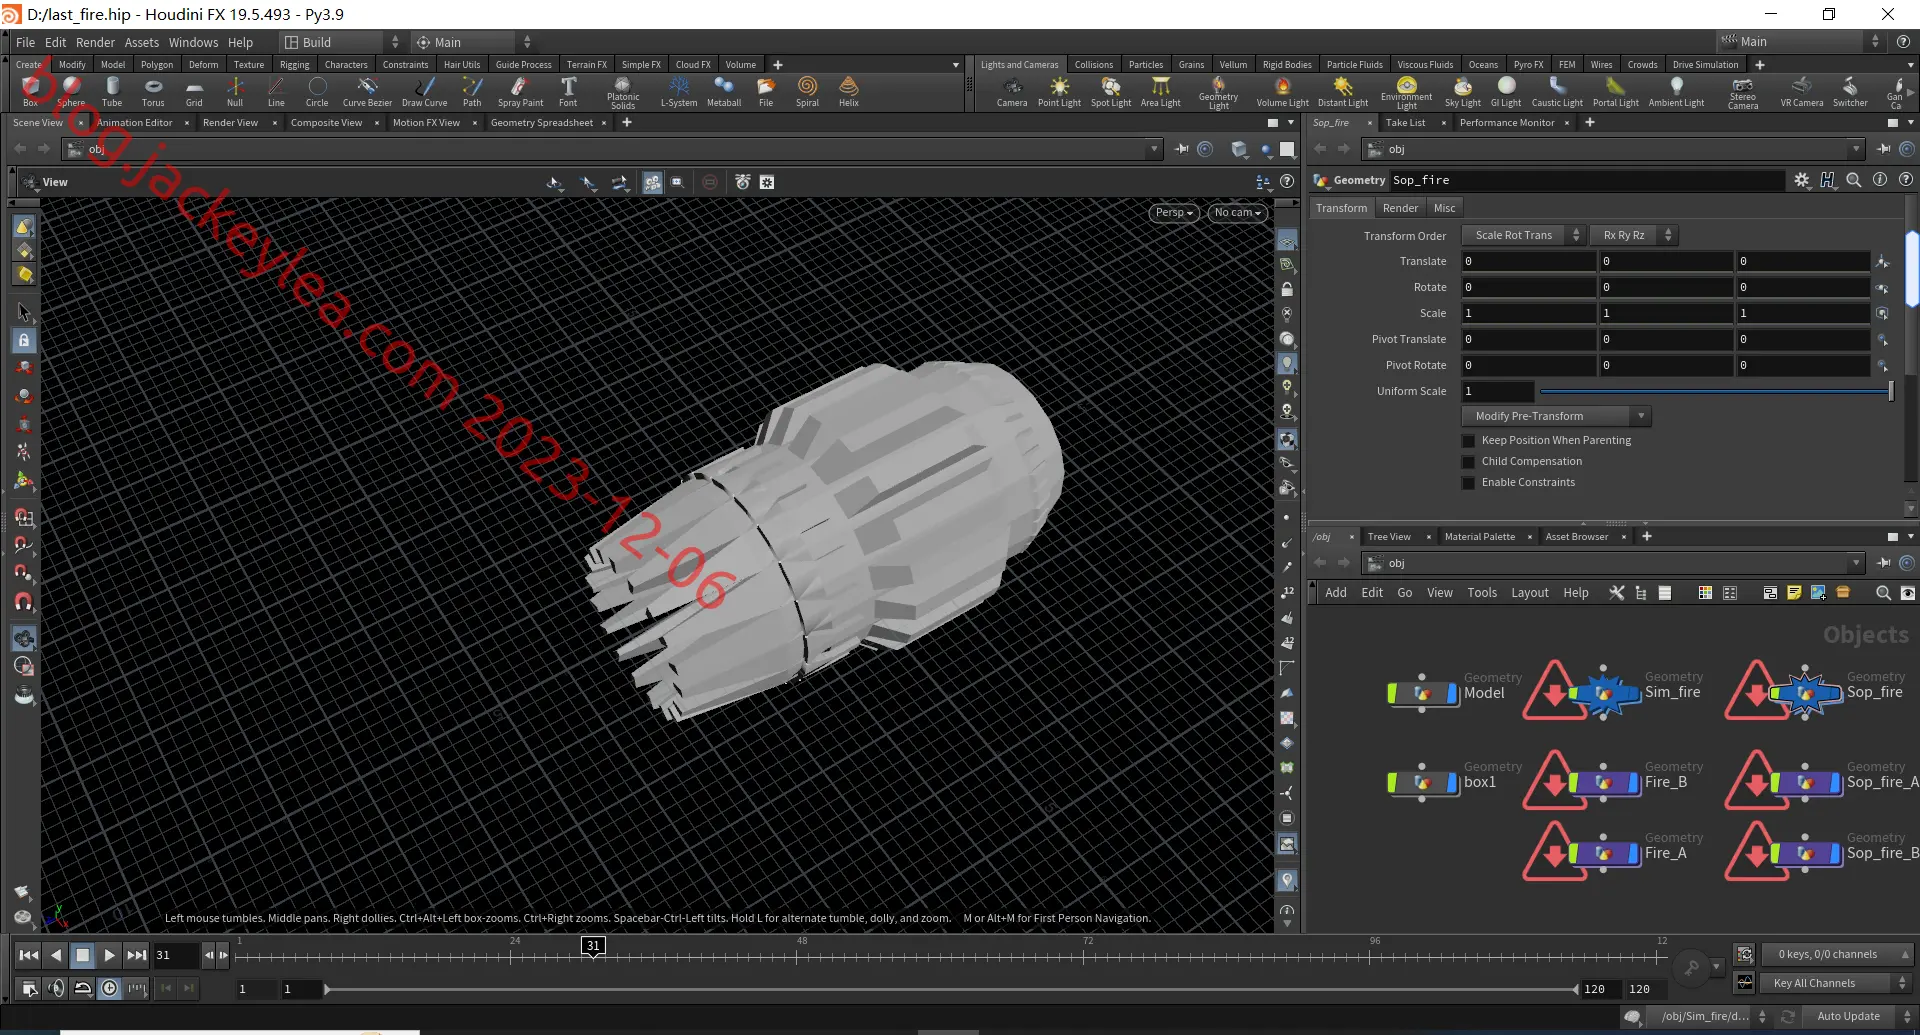Screen dimensions: 1920x1035
Task: Expand the Modify Pre-Transform dropdown
Action: pos(1556,416)
